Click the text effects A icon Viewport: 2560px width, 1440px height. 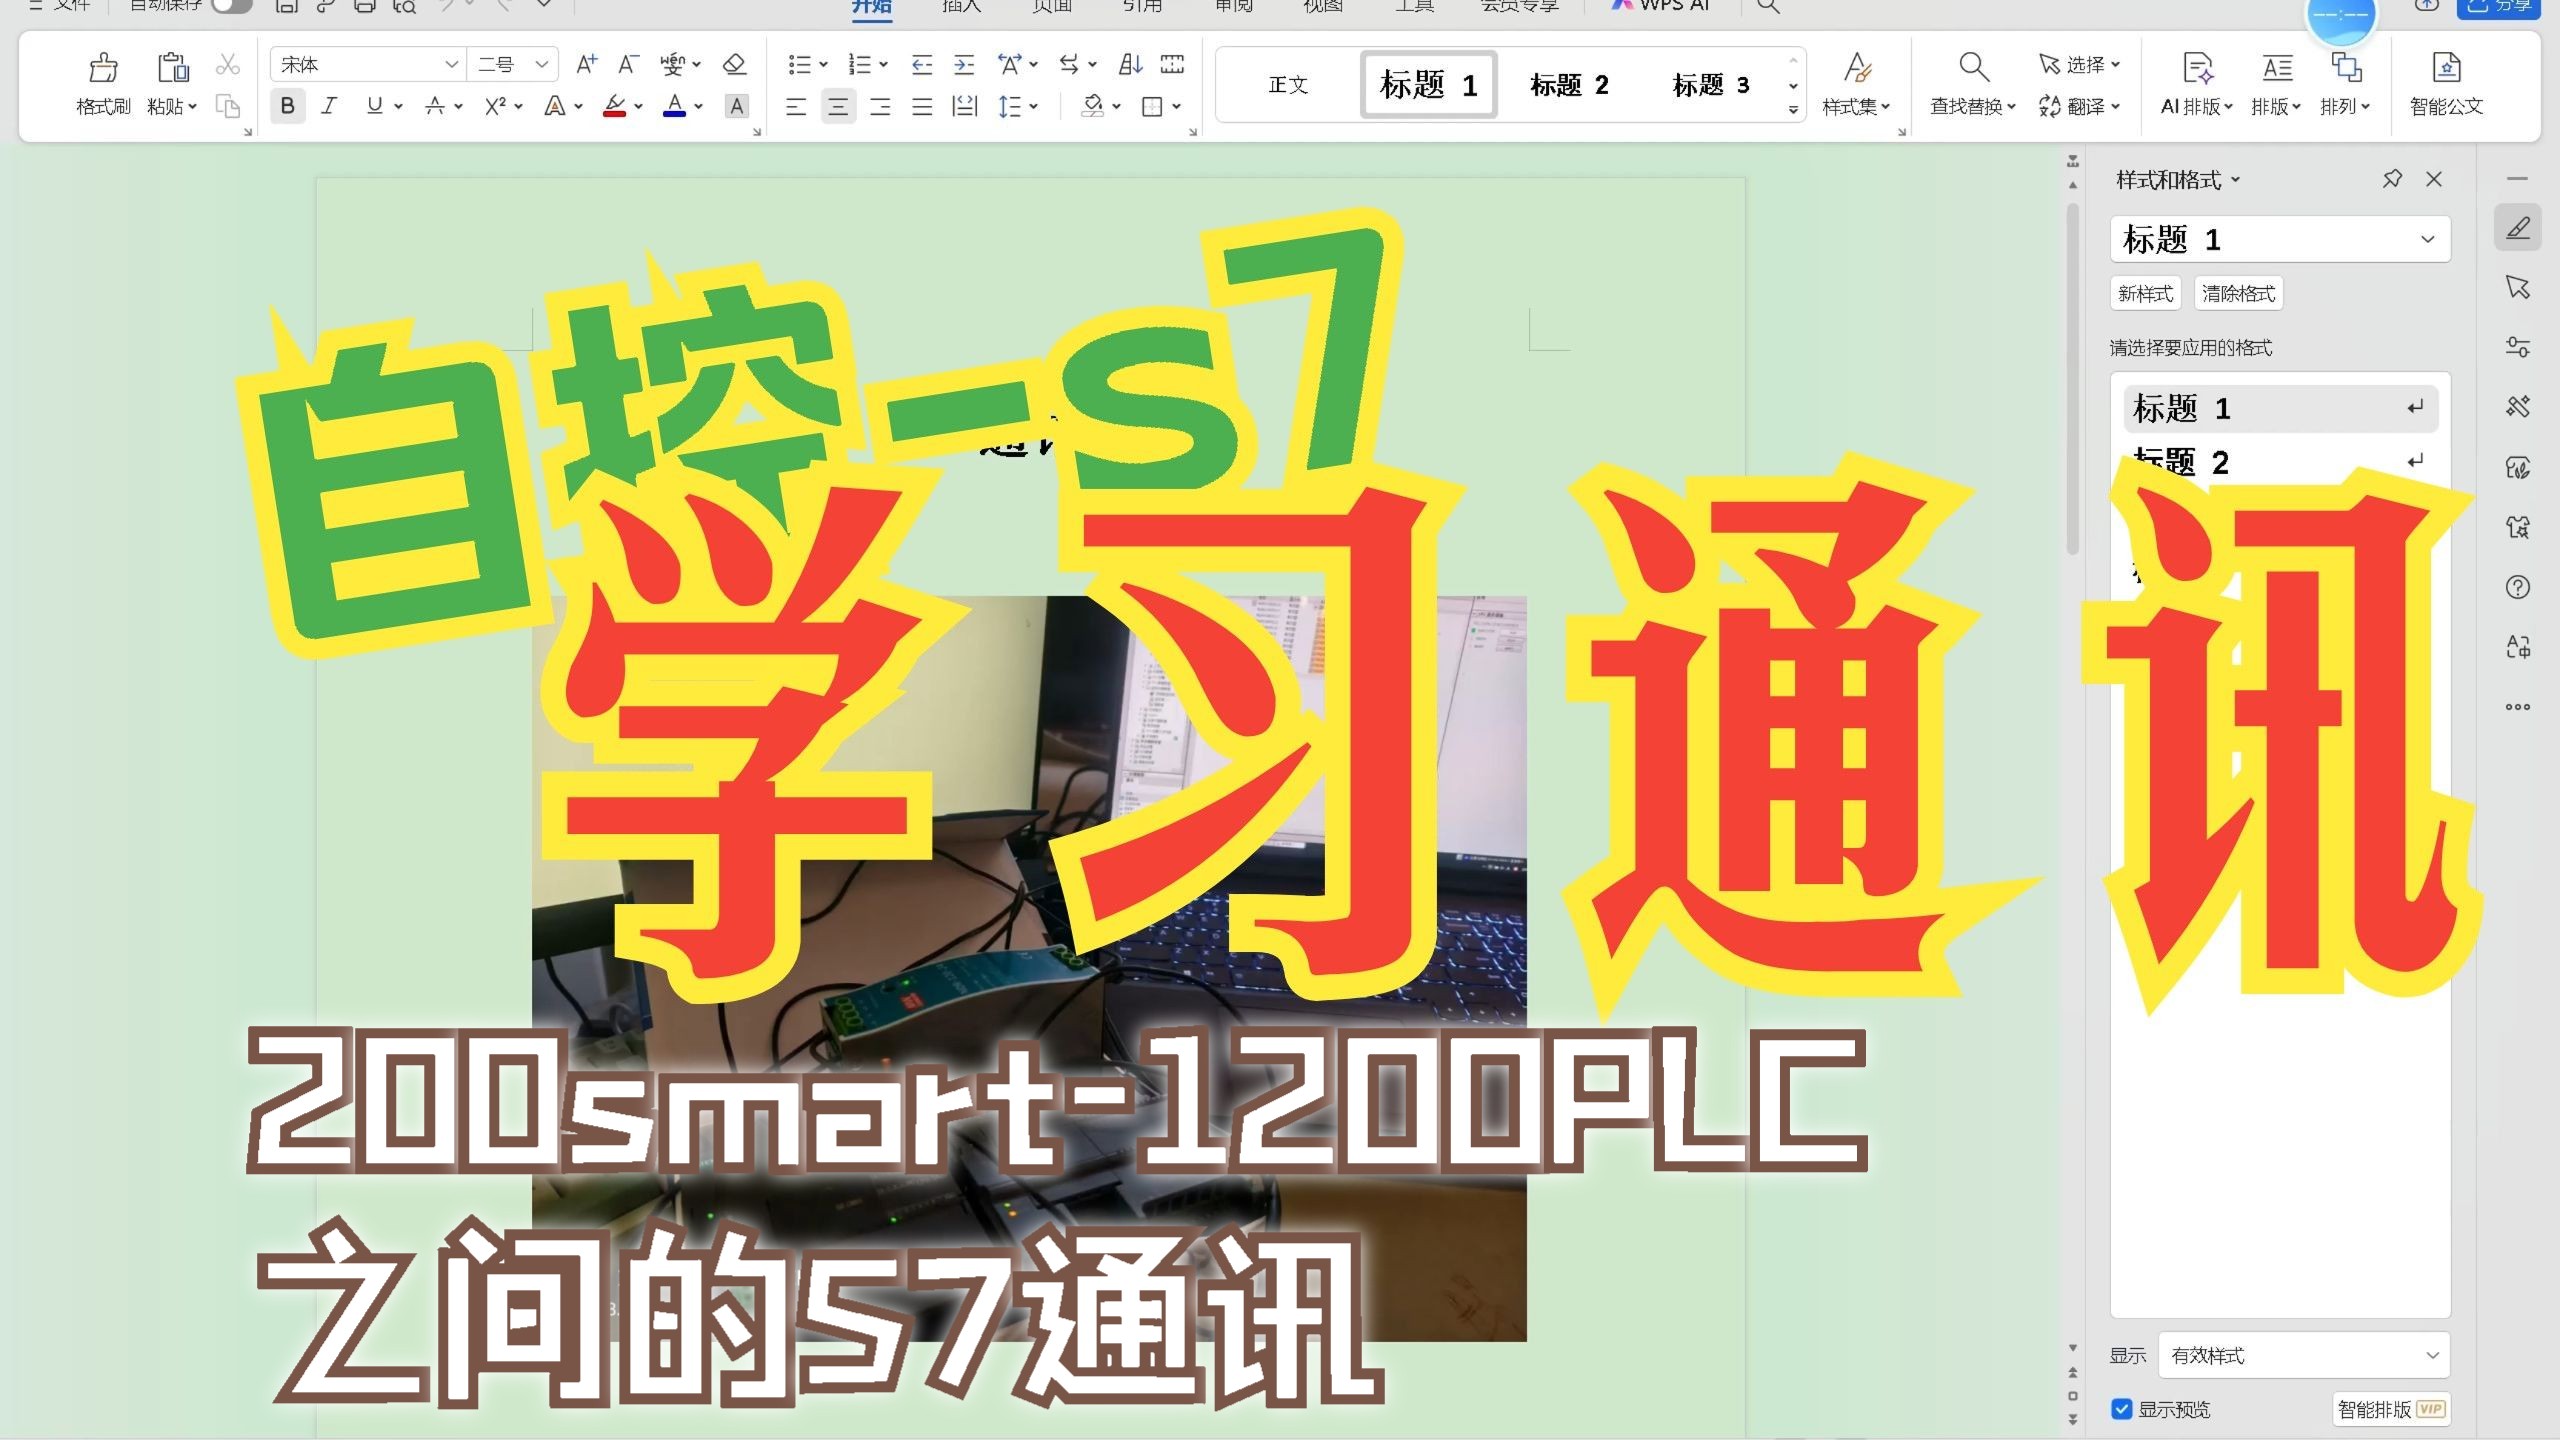555,106
